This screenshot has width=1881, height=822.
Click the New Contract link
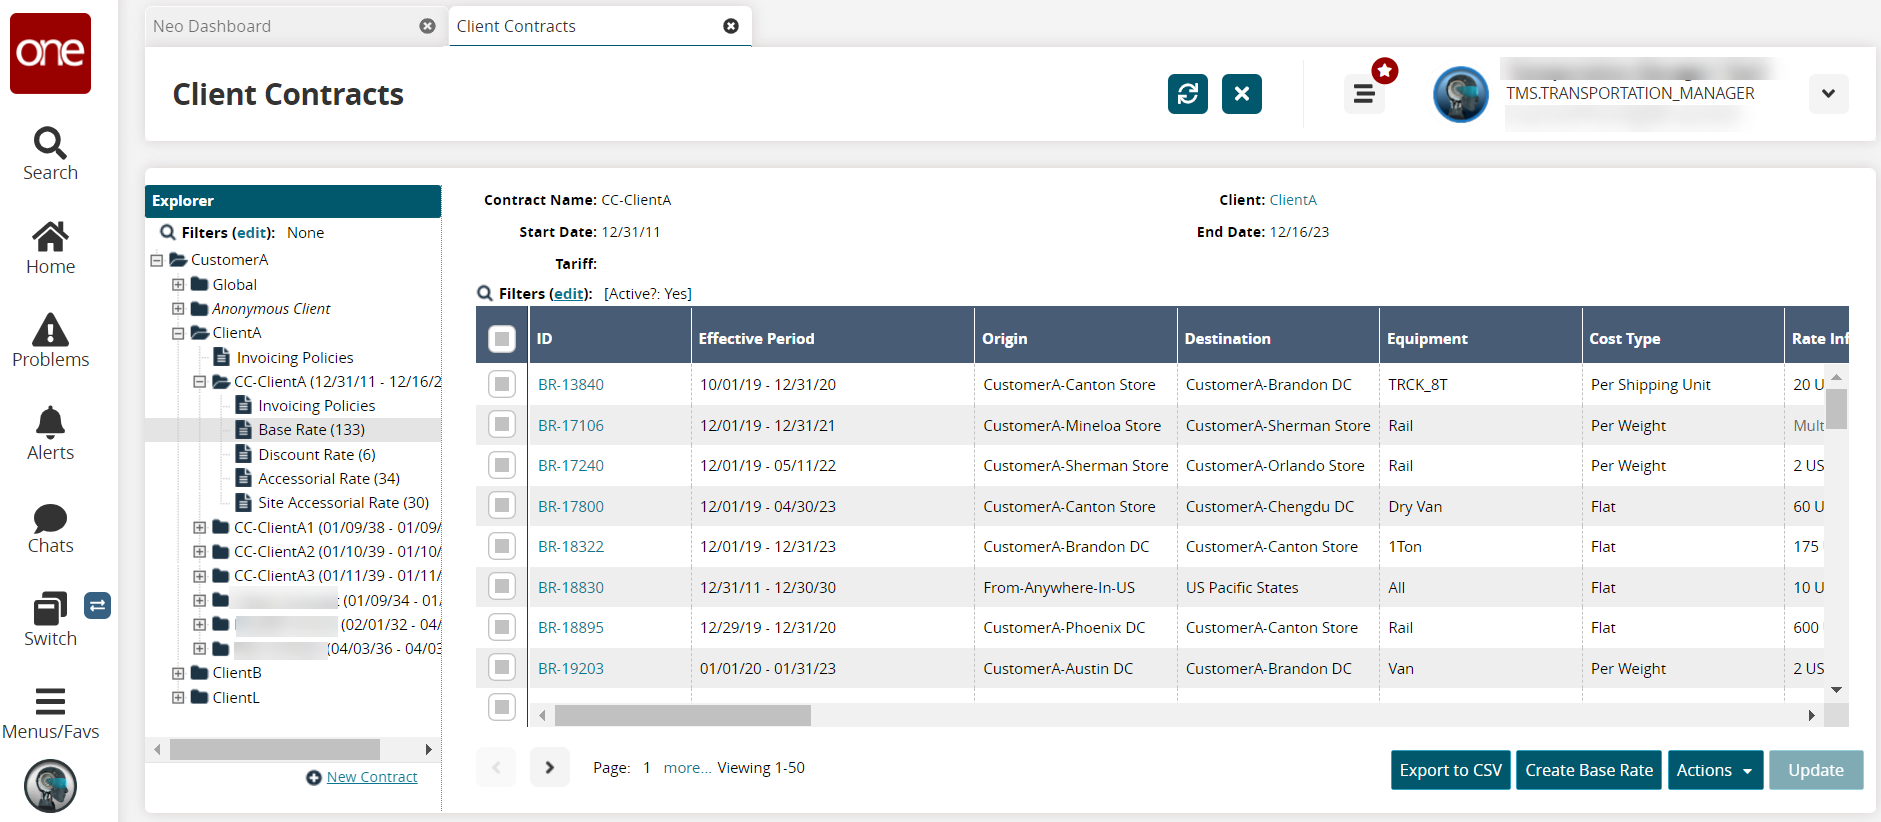point(372,777)
